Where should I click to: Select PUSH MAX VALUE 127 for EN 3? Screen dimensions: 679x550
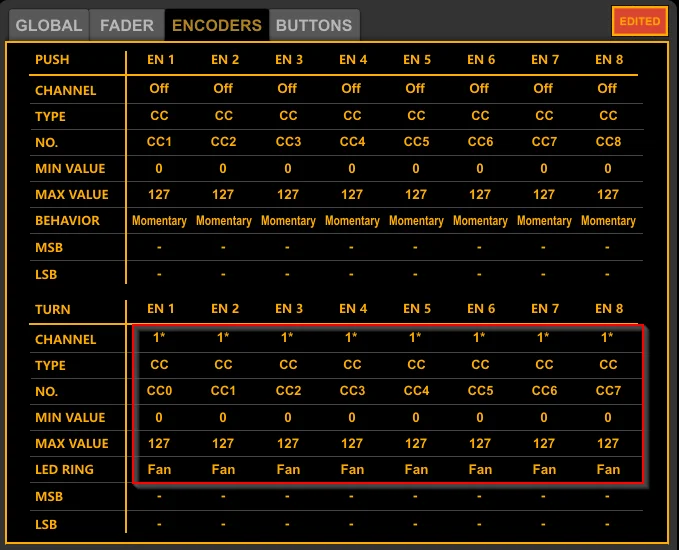pyautogui.click(x=288, y=194)
